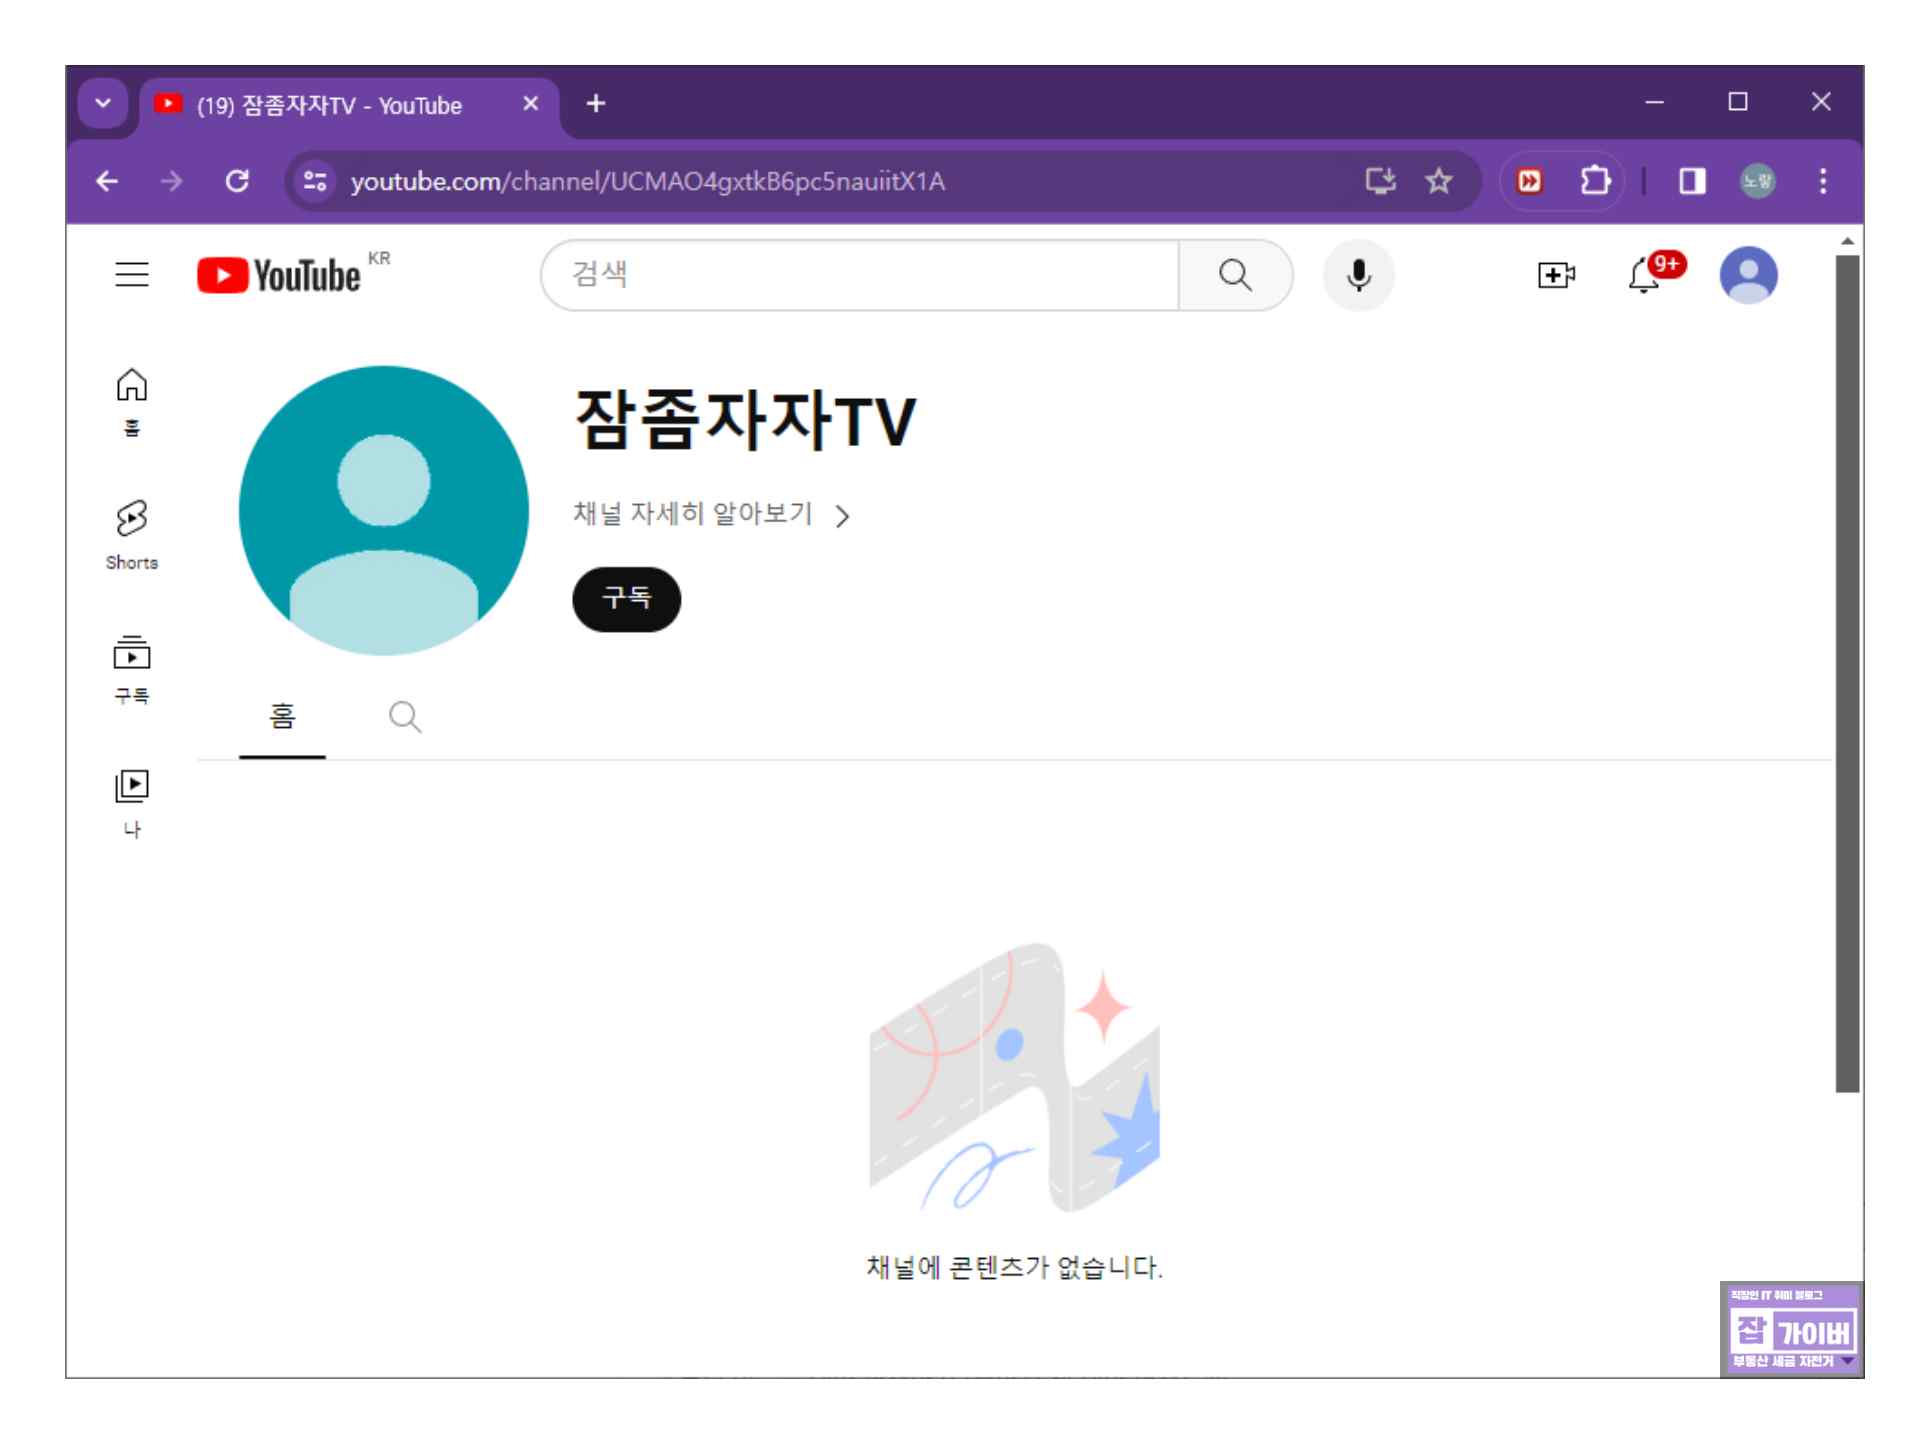The image size is (1930, 1444).
Task: Click the YouTube logo
Action: [x=279, y=275]
